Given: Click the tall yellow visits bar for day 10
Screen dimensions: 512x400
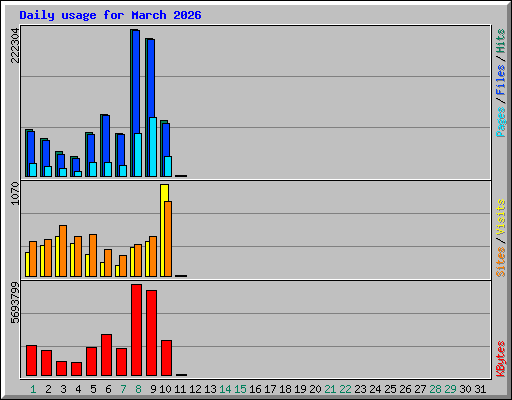Looking at the screenshot, I should click(164, 230).
